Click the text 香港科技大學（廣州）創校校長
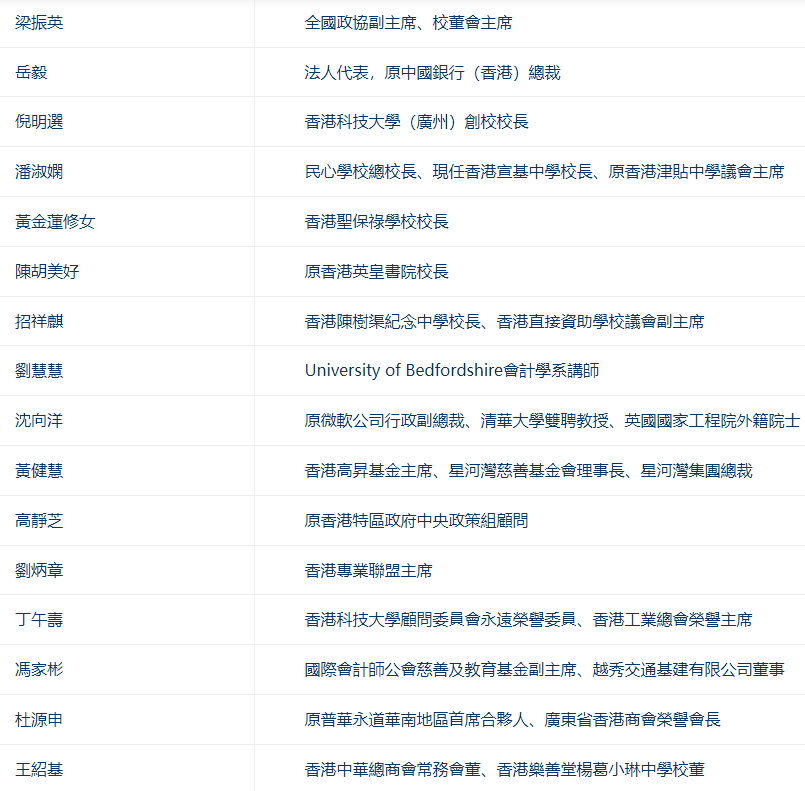 [x=416, y=122]
